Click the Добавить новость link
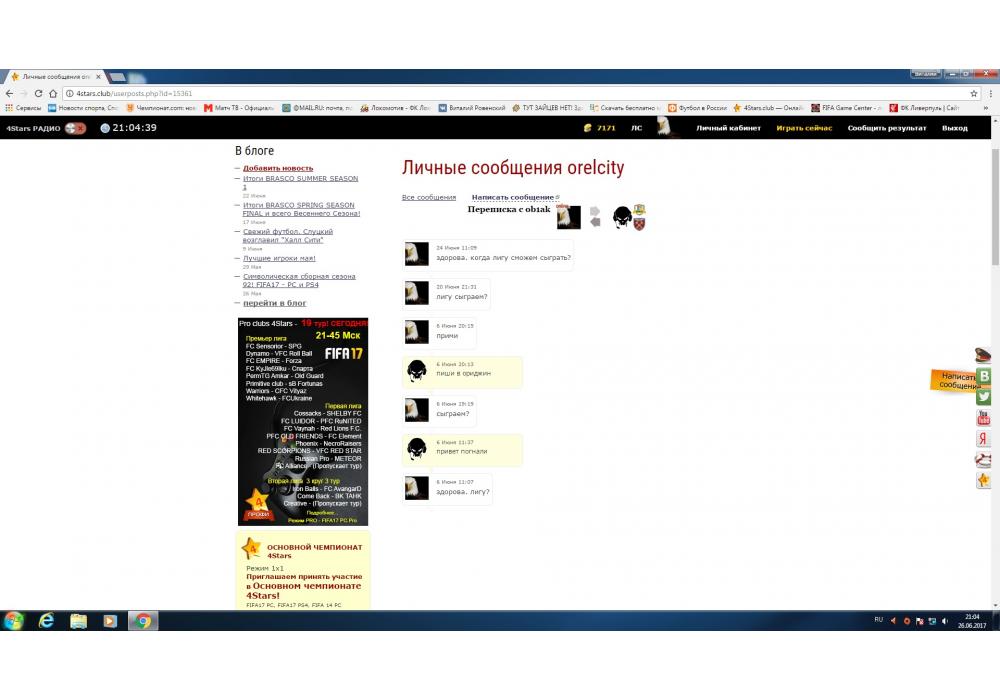The height and width of the screenshot is (700, 1000). pos(278,168)
